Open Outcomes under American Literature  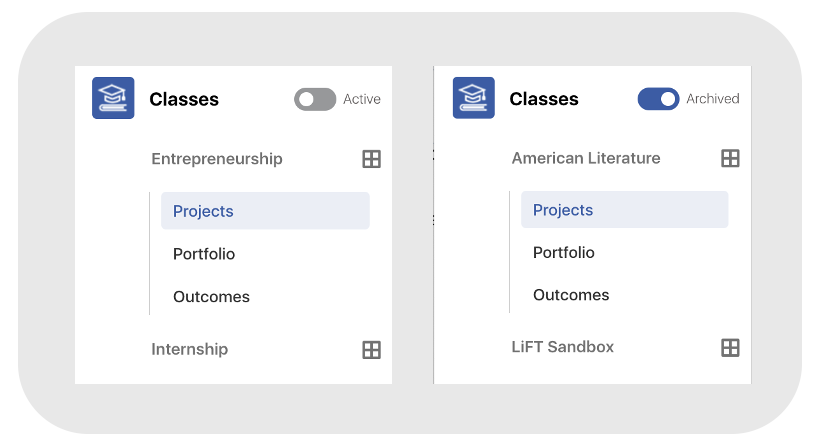click(571, 295)
